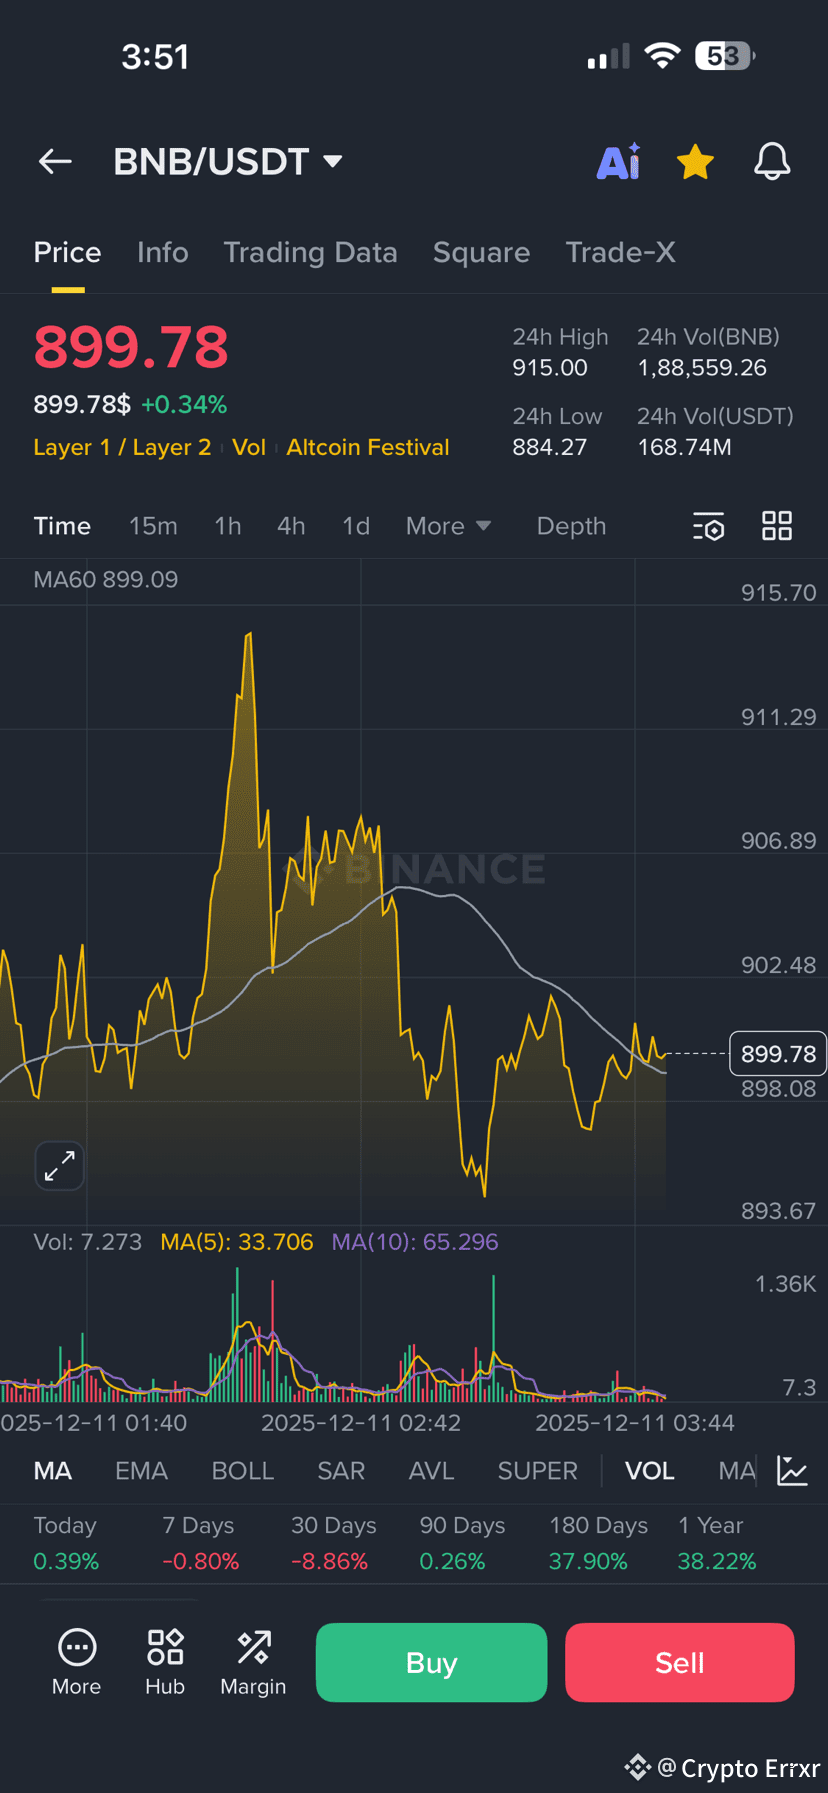Tap the 24h Low 884.27 value

point(550,447)
